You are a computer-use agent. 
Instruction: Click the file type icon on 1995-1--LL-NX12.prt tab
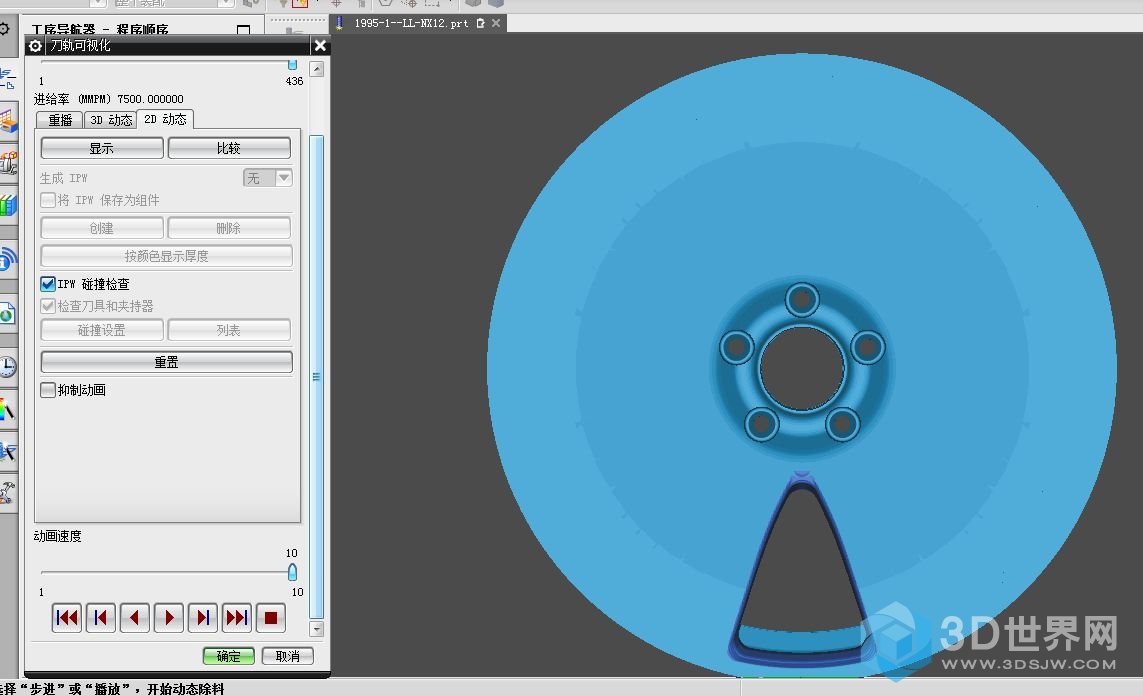[339, 23]
